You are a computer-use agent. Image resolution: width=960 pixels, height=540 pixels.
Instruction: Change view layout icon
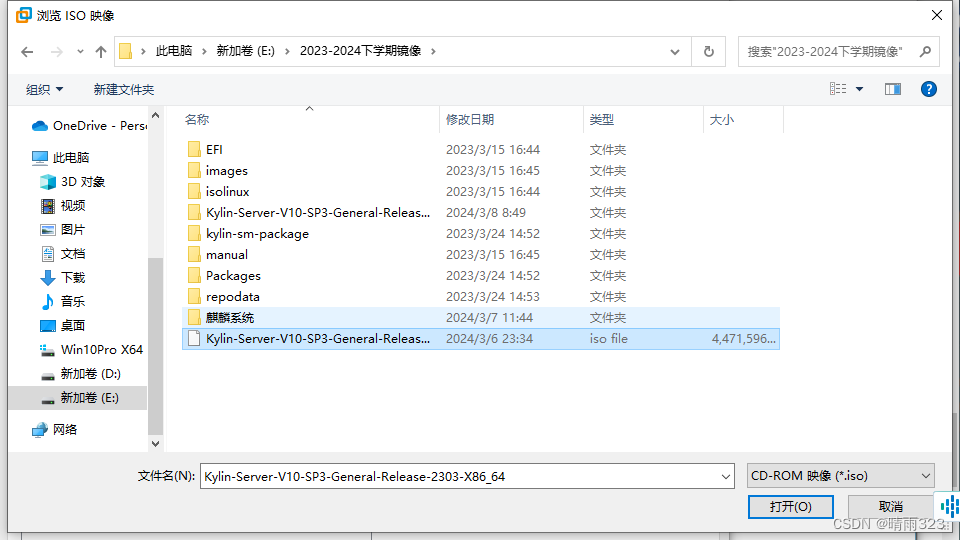838,89
